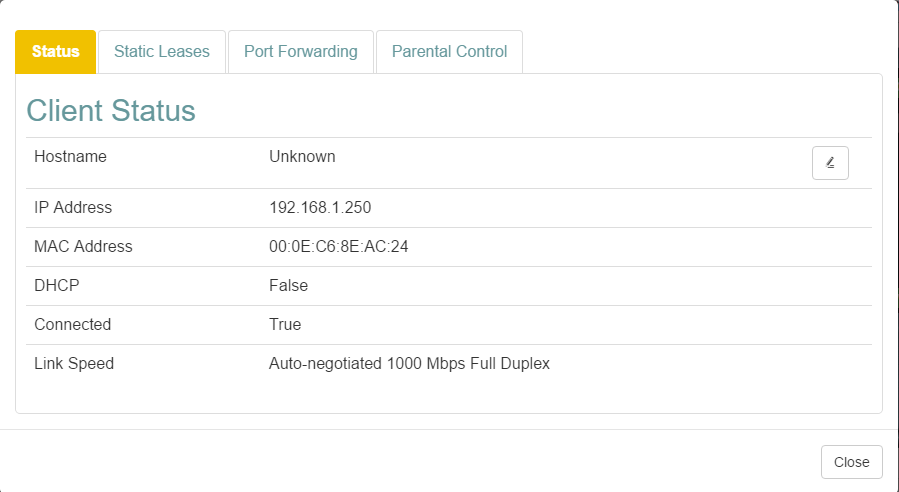Click the DHCP row label
This screenshot has height=492, width=899.
coord(56,286)
